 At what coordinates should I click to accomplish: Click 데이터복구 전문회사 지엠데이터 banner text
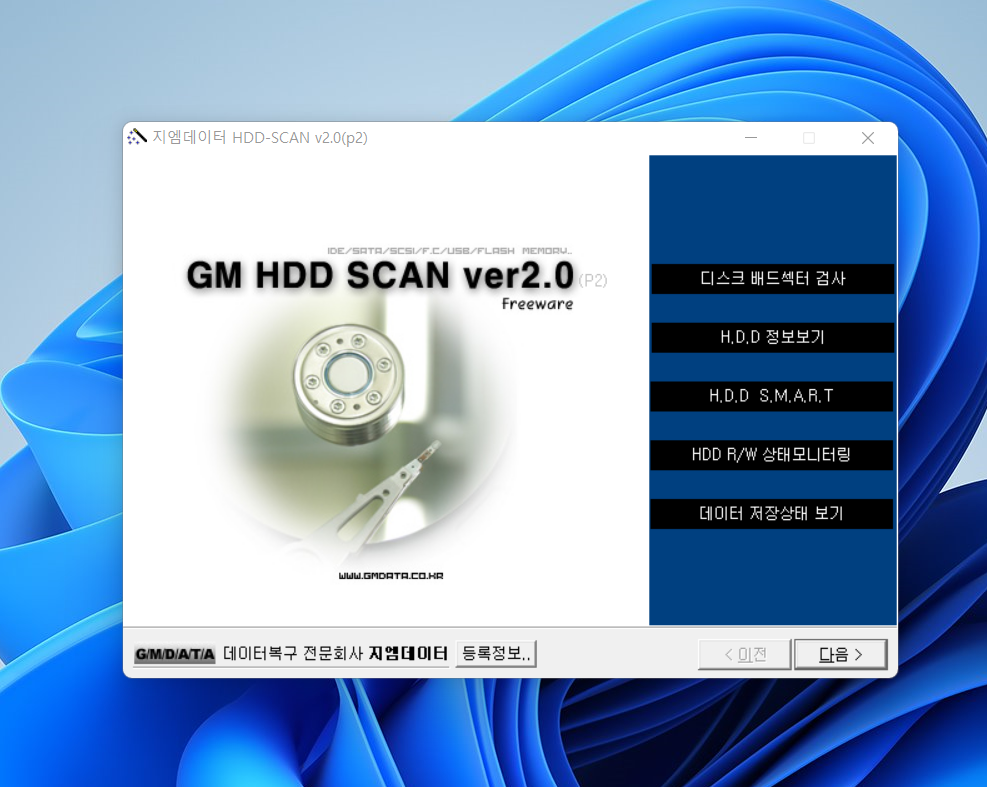335,654
